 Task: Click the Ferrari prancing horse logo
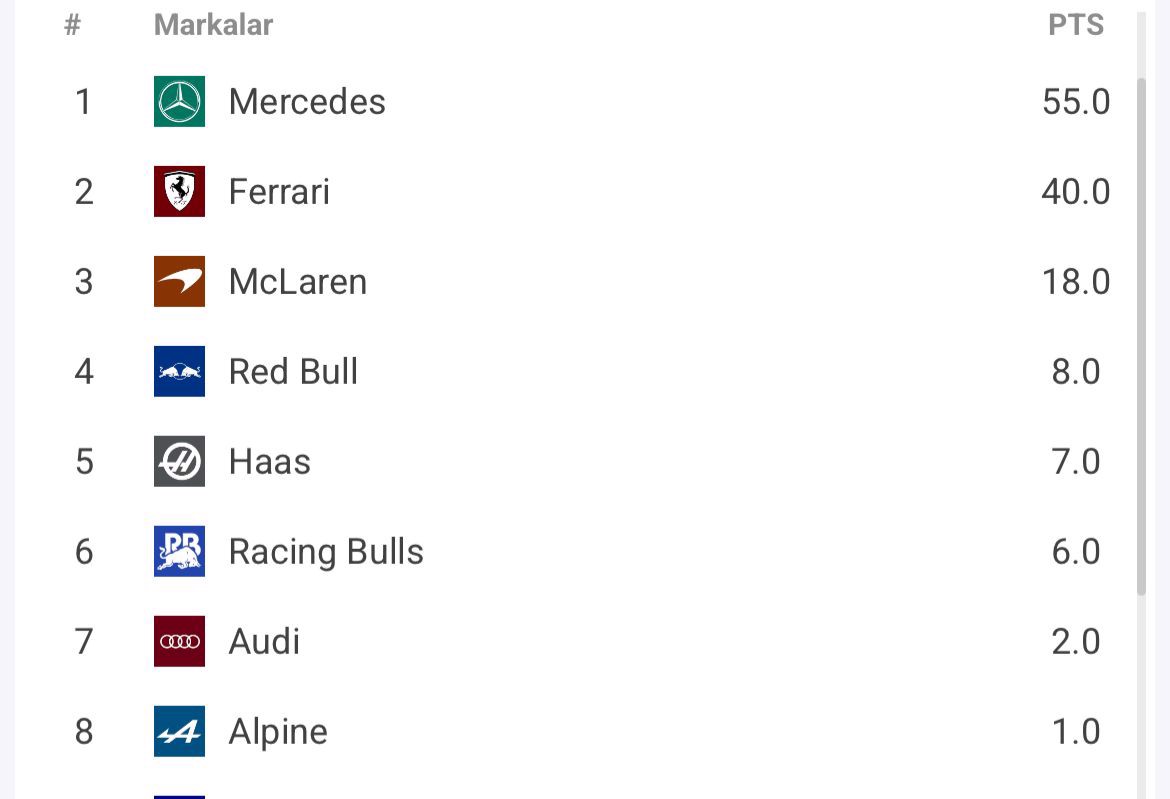[x=179, y=192]
